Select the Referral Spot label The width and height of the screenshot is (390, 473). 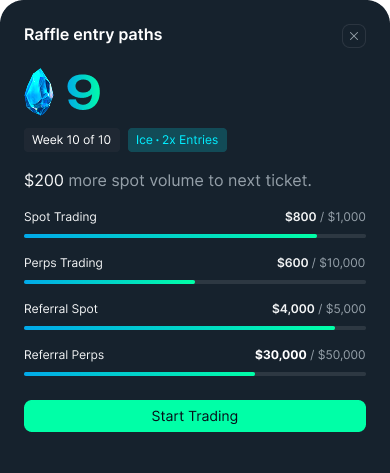[61, 309]
